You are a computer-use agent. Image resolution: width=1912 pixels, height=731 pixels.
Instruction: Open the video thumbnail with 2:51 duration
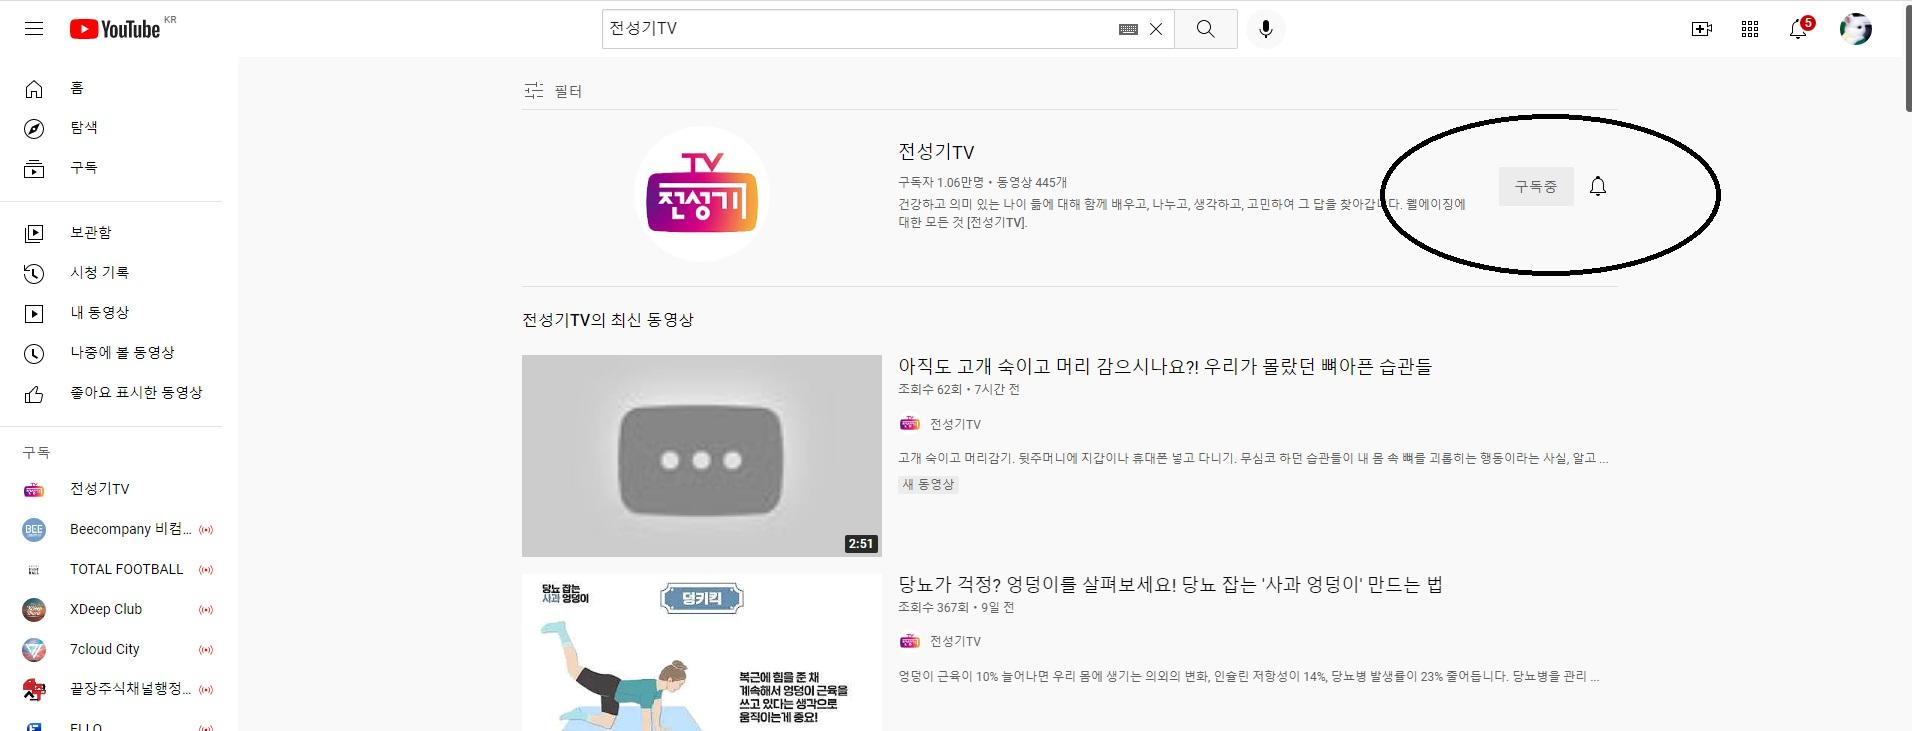pyautogui.click(x=702, y=456)
